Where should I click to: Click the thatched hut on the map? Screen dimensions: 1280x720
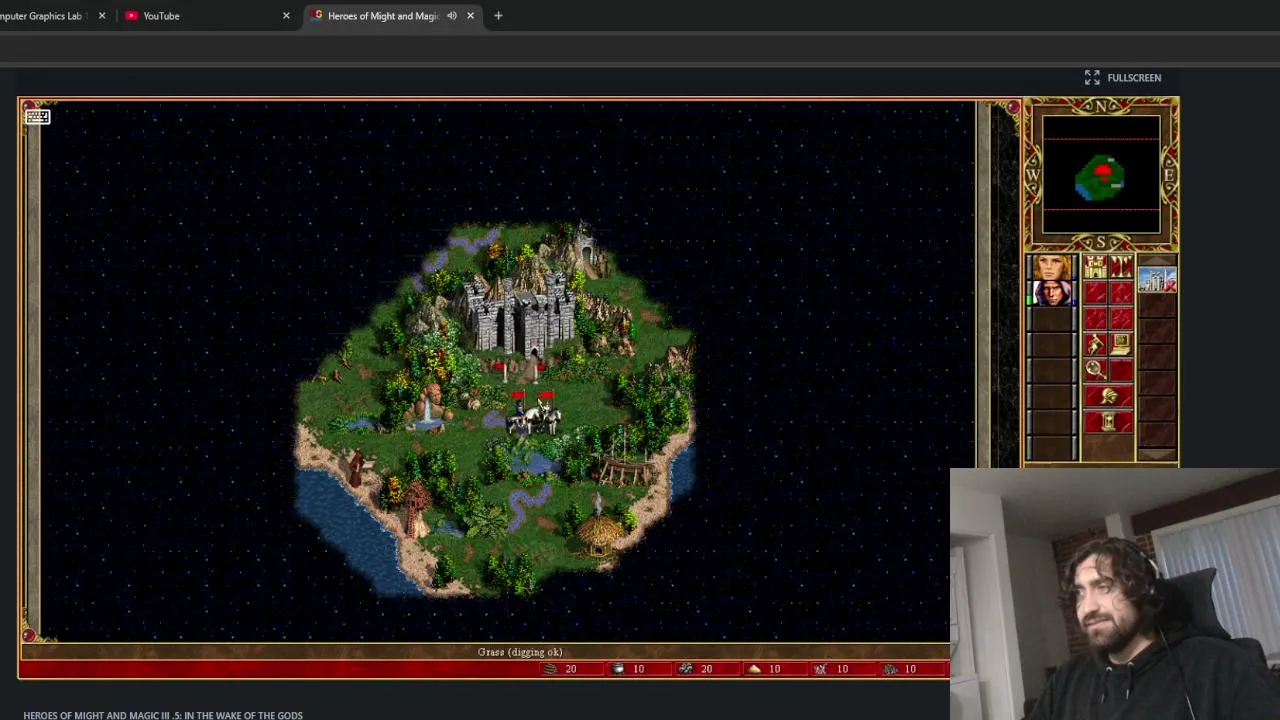[600, 536]
